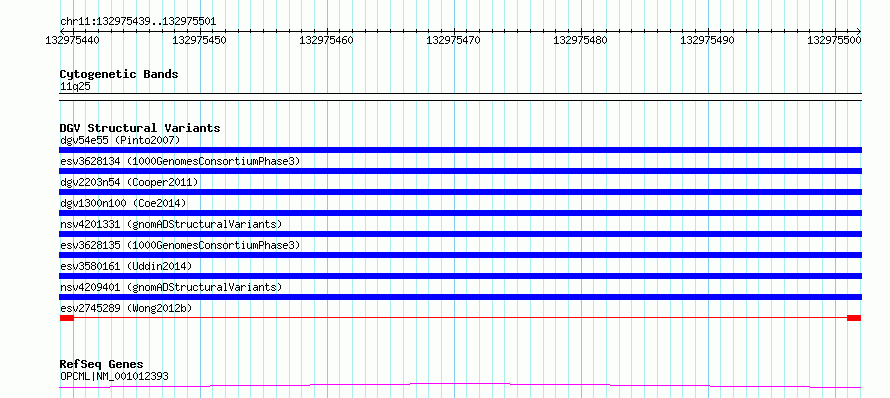This screenshot has height=398, width=890.
Task: Click the right red block of esv2745289
Action: click(854, 318)
